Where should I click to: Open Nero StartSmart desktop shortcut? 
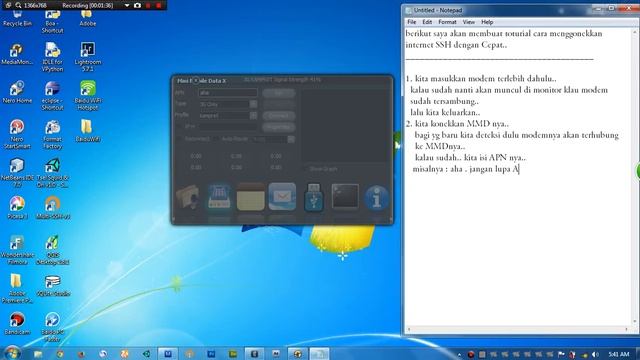click(17, 134)
